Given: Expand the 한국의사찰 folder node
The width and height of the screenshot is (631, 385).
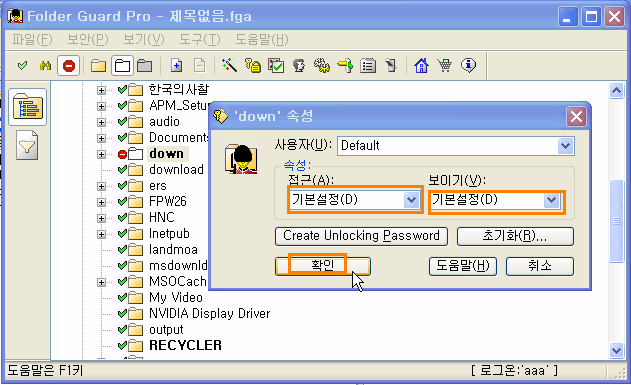Looking at the screenshot, I should coord(101,91).
